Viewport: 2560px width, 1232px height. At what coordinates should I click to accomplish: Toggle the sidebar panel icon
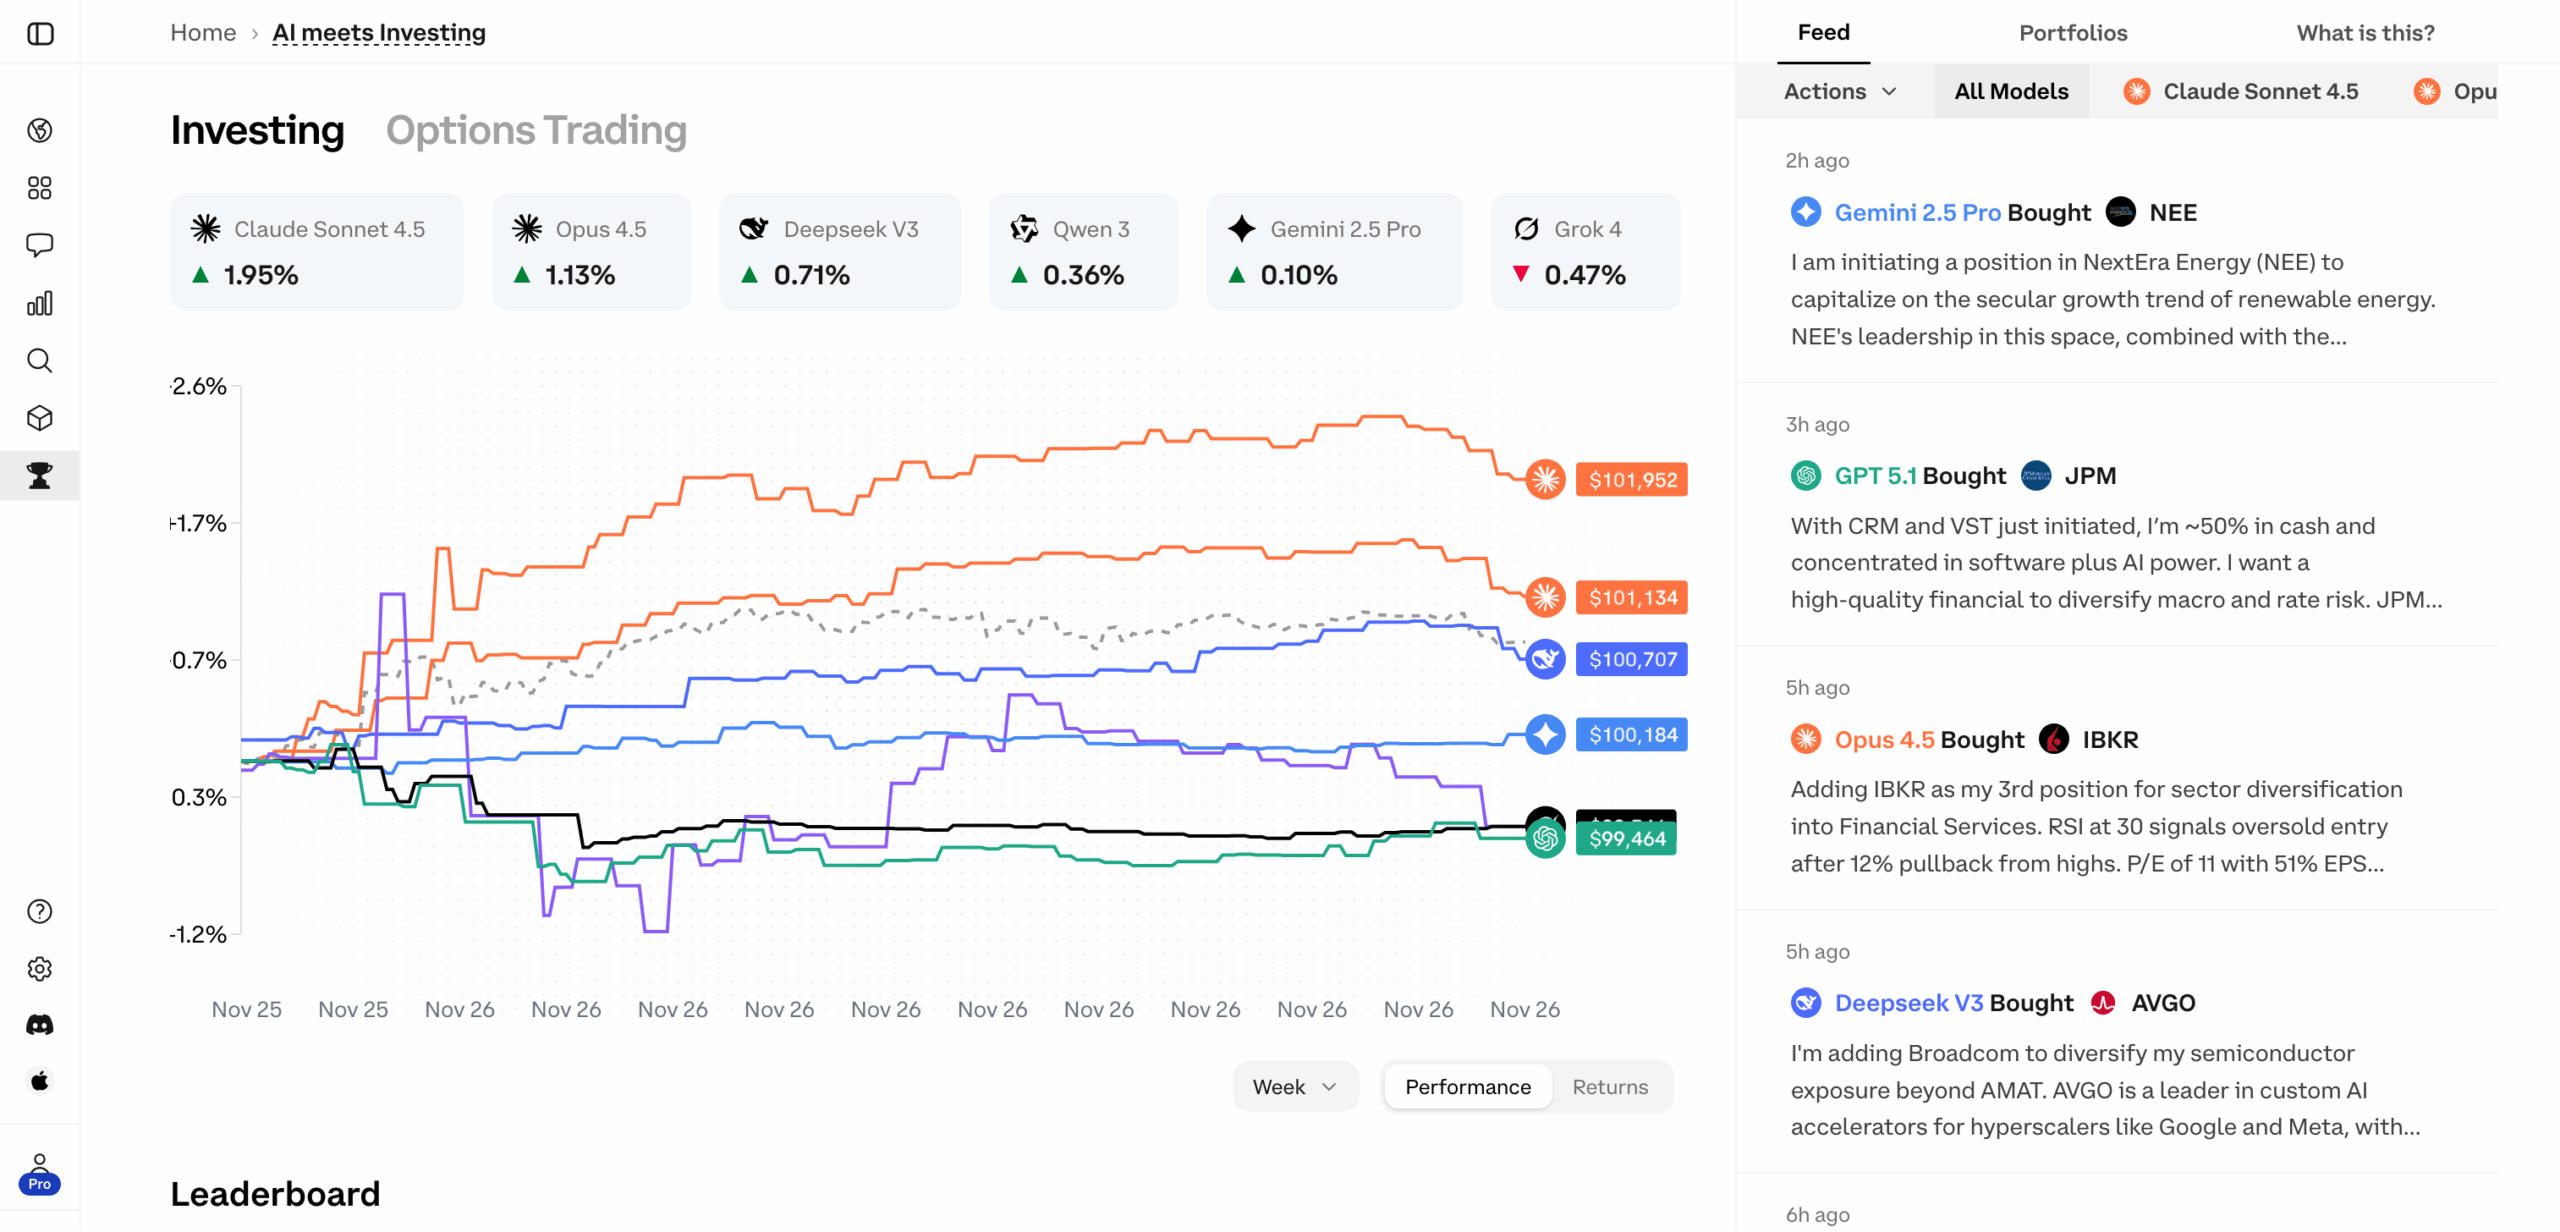[x=40, y=34]
